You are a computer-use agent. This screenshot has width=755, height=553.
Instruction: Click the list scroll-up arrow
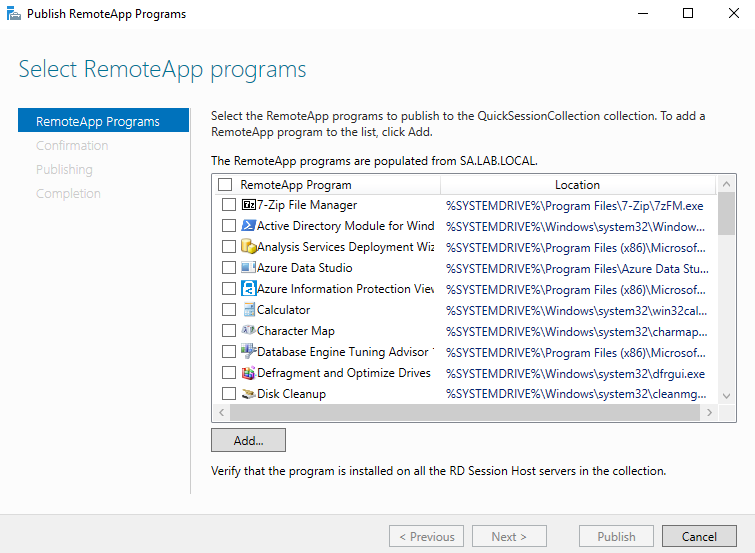coord(727,184)
